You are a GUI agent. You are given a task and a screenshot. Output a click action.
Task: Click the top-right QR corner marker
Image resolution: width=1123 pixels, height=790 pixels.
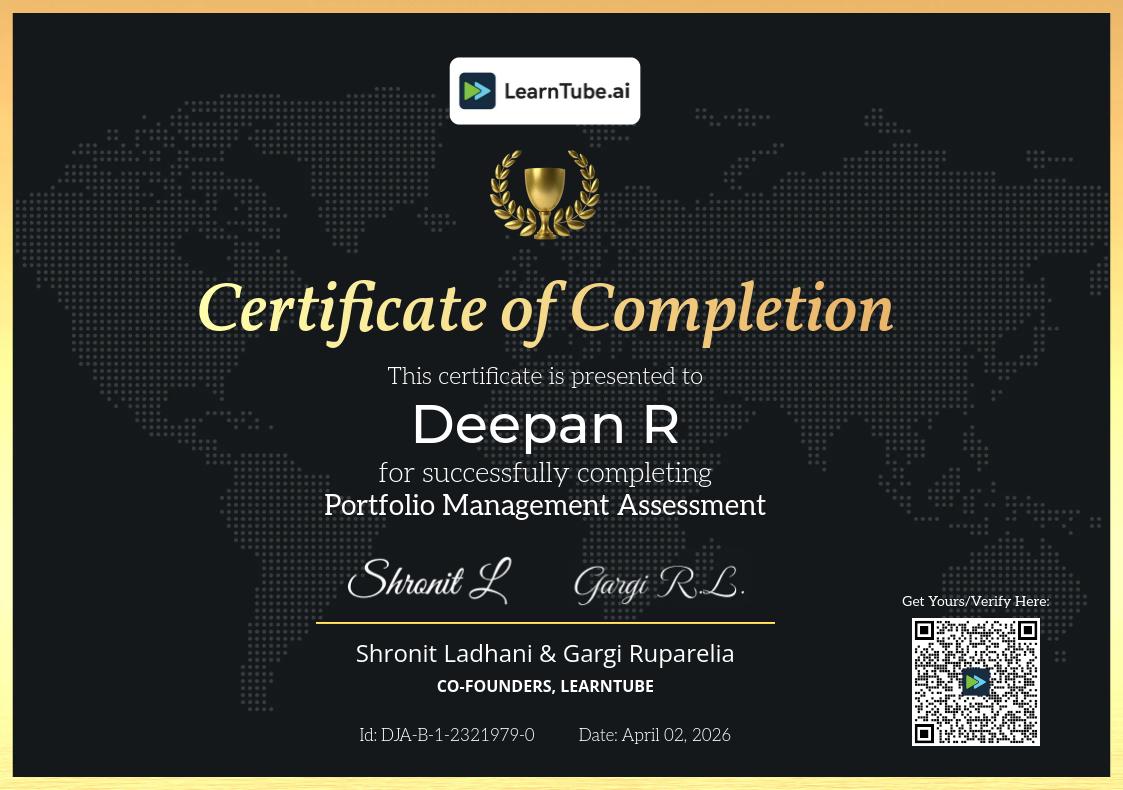tap(1027, 630)
